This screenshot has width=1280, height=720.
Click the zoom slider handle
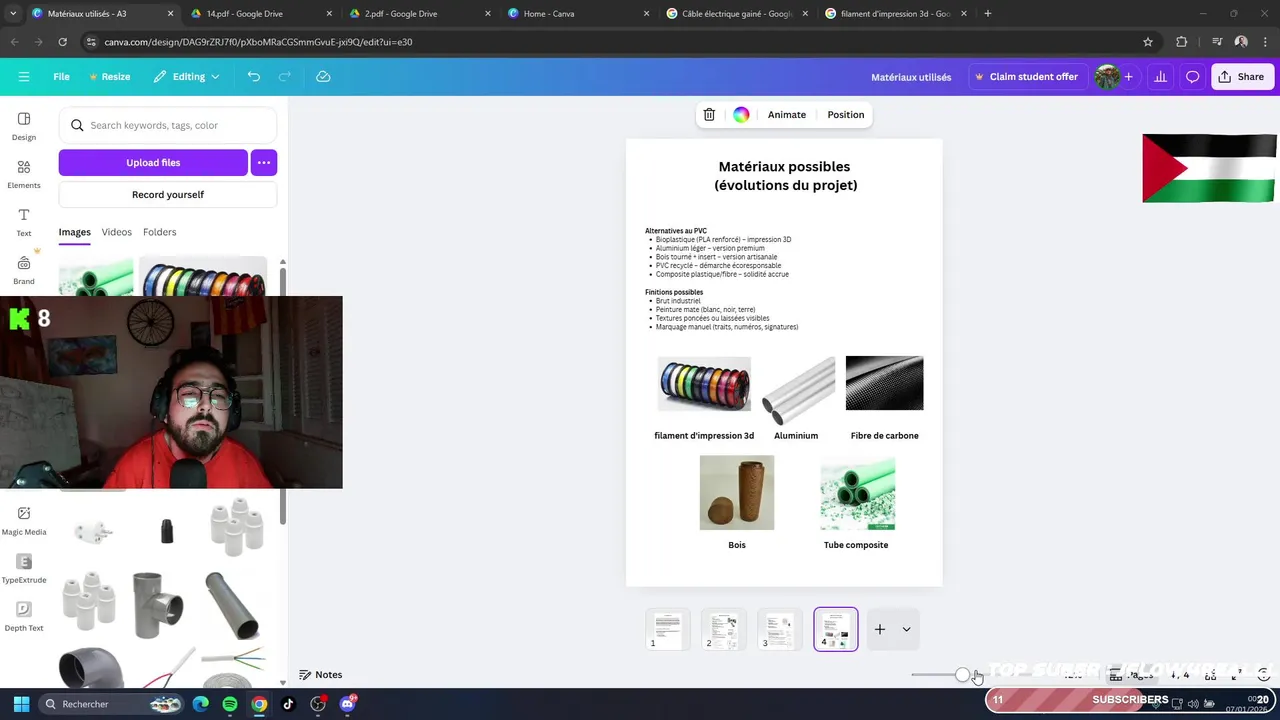tap(962, 675)
